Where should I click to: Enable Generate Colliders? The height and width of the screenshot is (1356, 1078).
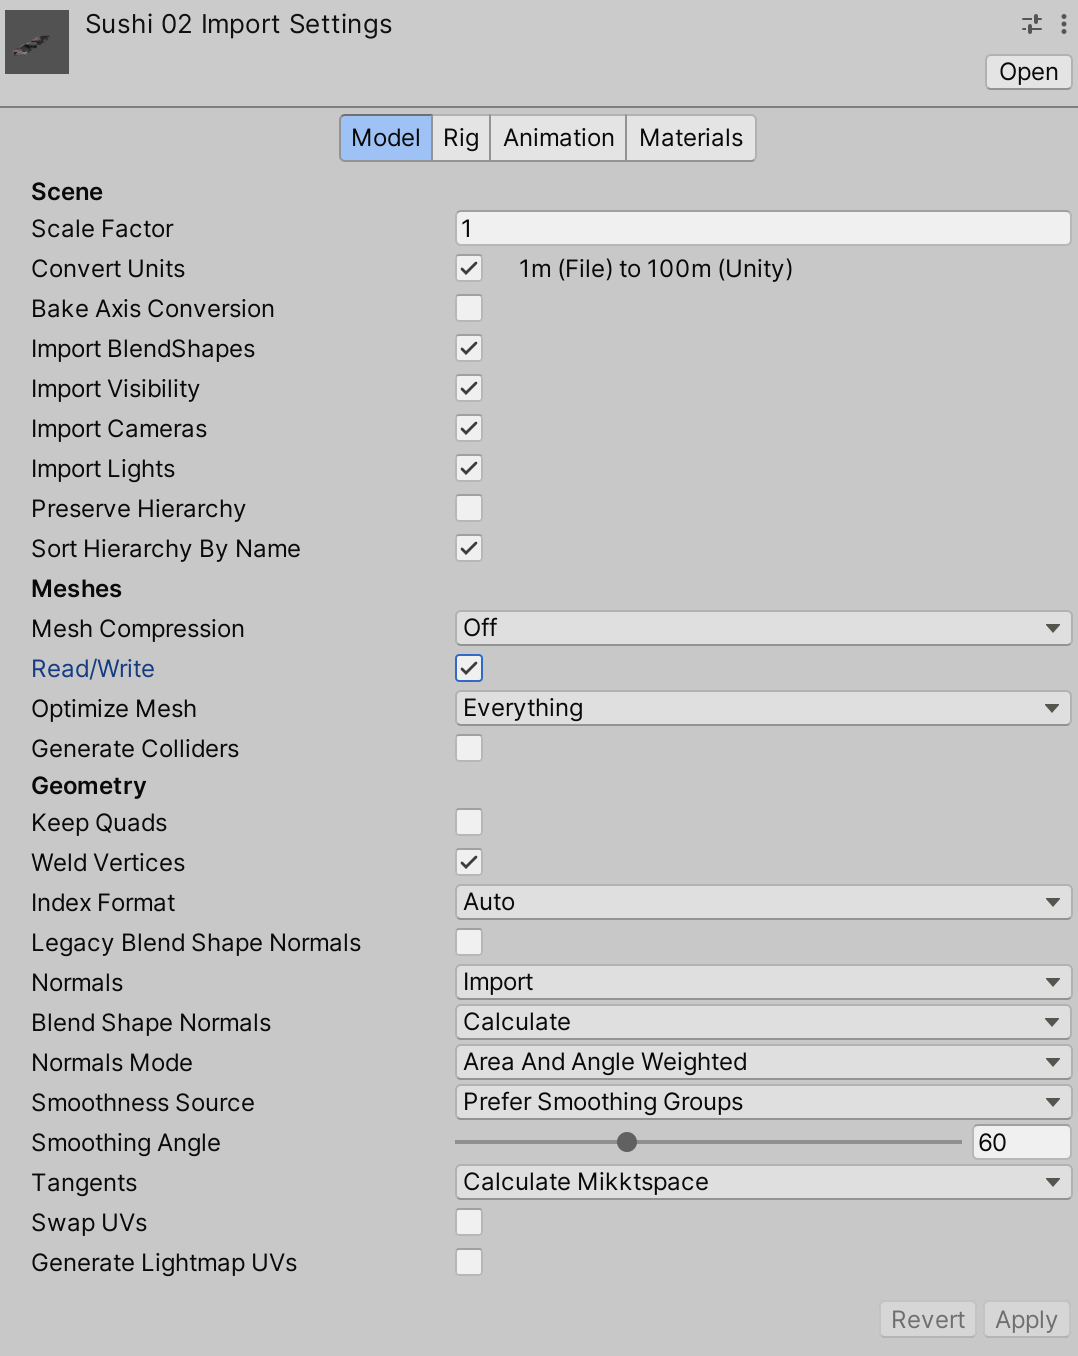[x=468, y=748]
